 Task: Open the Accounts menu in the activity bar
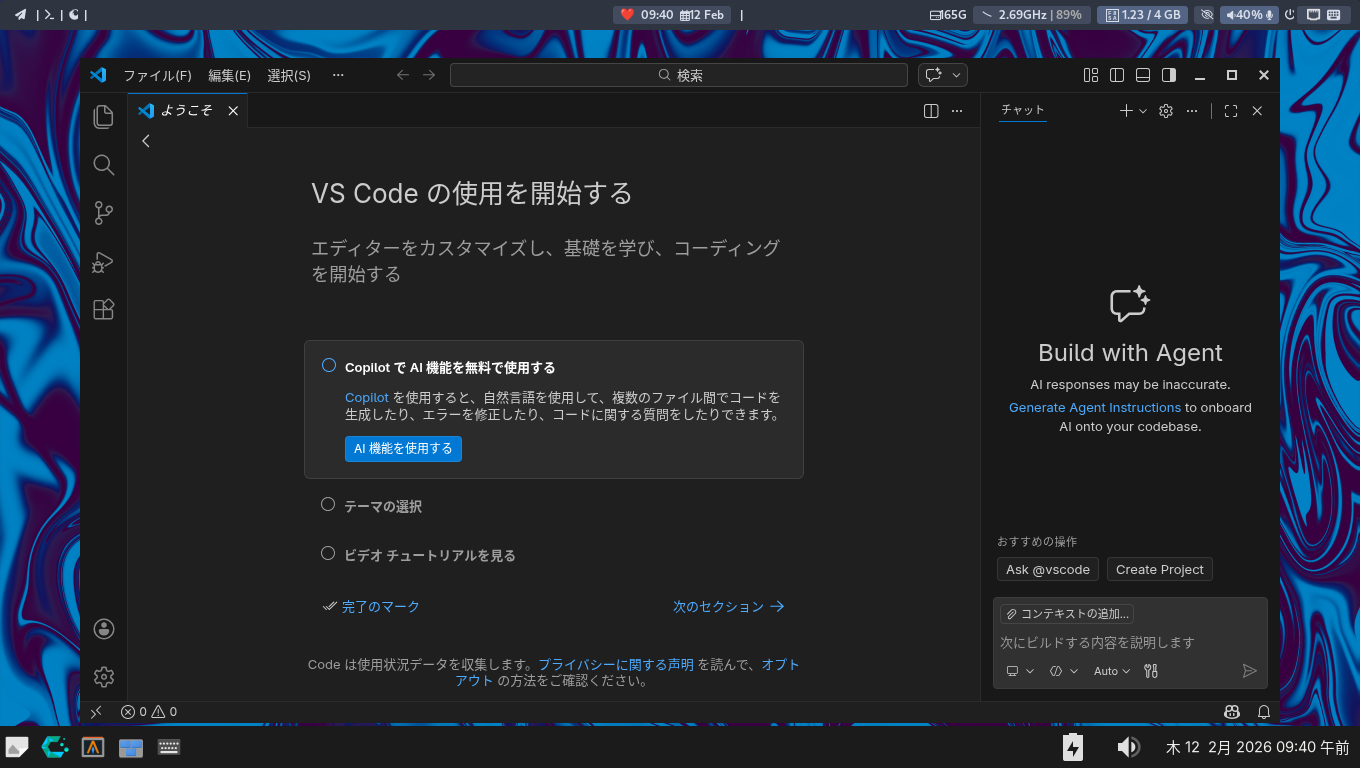tap(103, 629)
